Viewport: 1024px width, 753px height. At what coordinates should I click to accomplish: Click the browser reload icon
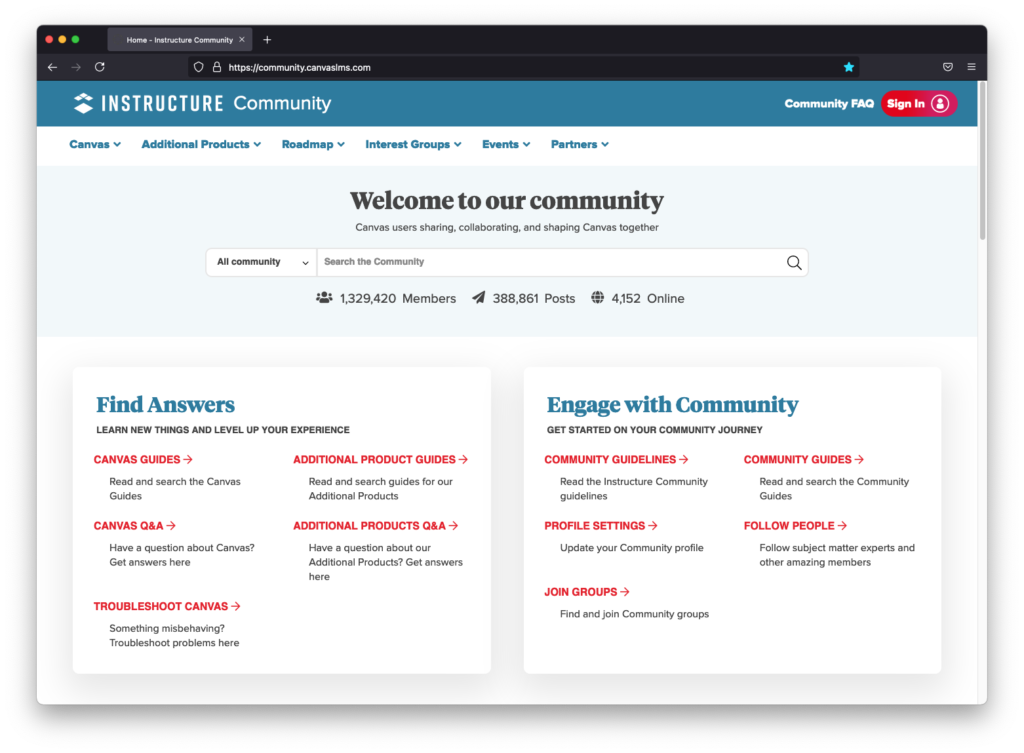100,67
